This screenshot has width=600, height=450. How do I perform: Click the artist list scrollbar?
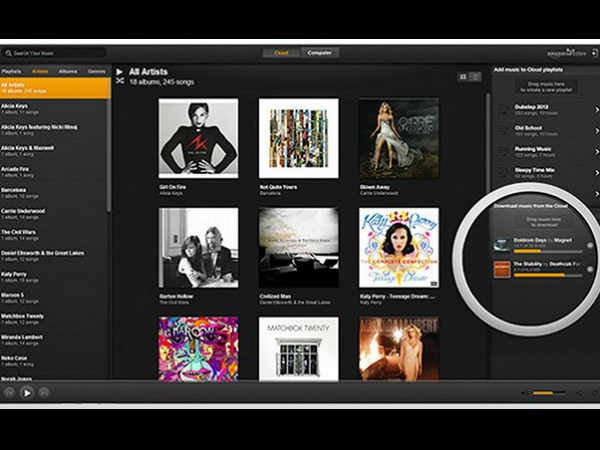pos(109,153)
